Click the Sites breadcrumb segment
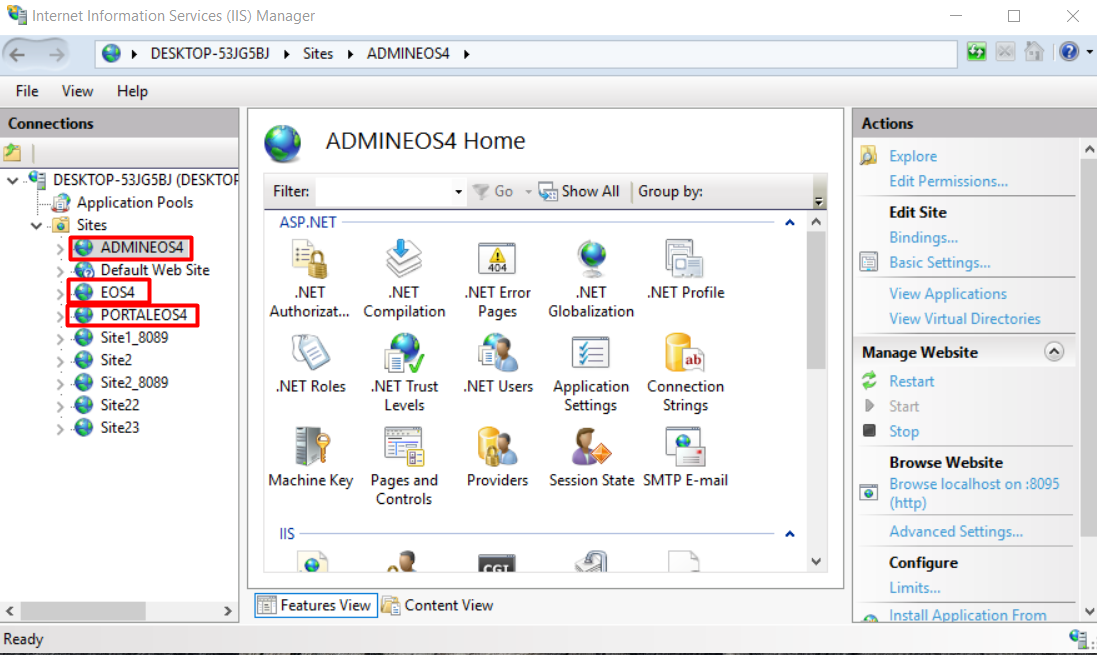Viewport: 1097px width, 655px height. coord(318,54)
